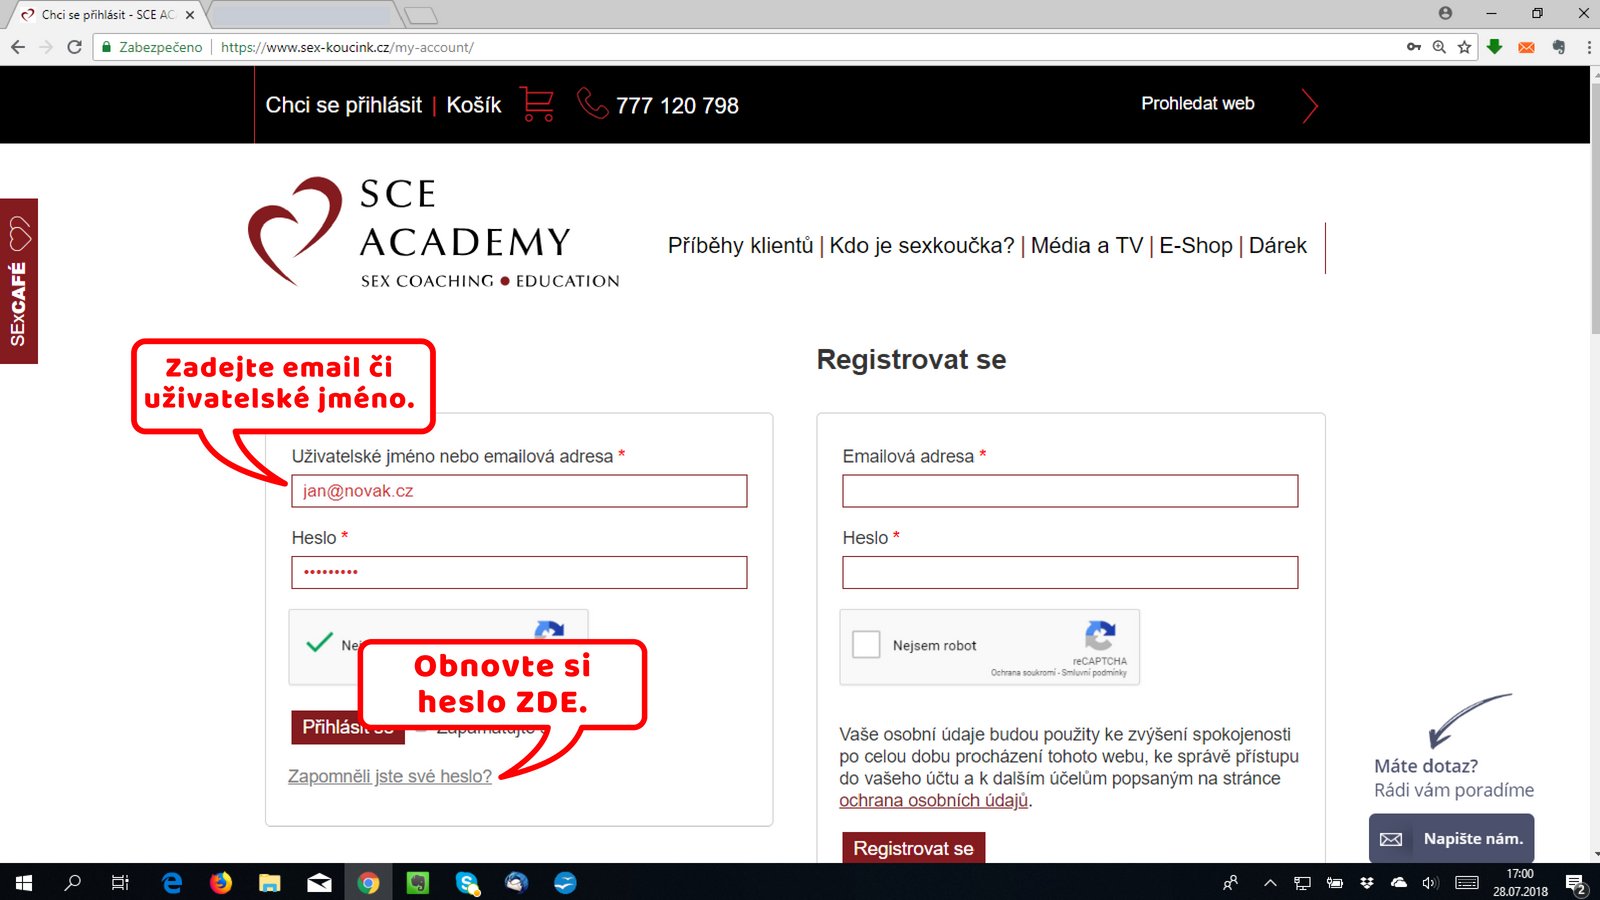Click the Zapomněli jste své heslo link
1600x900 pixels.
[389, 777]
